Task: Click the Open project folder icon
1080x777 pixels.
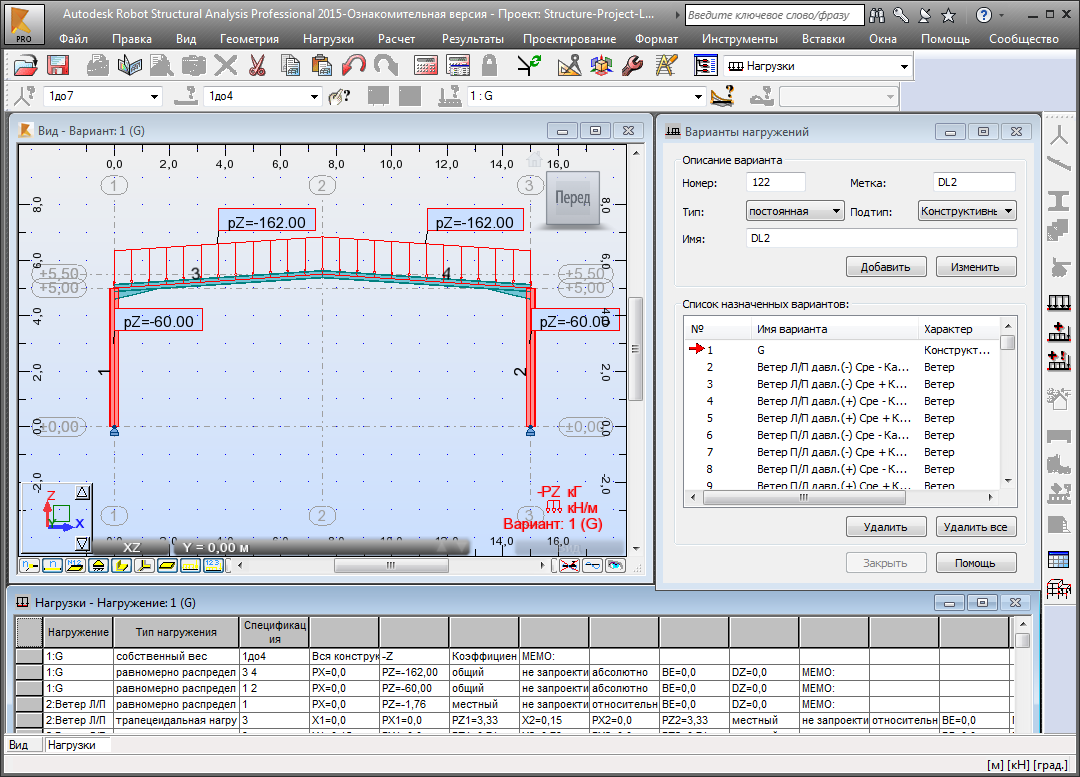Action: coord(26,67)
